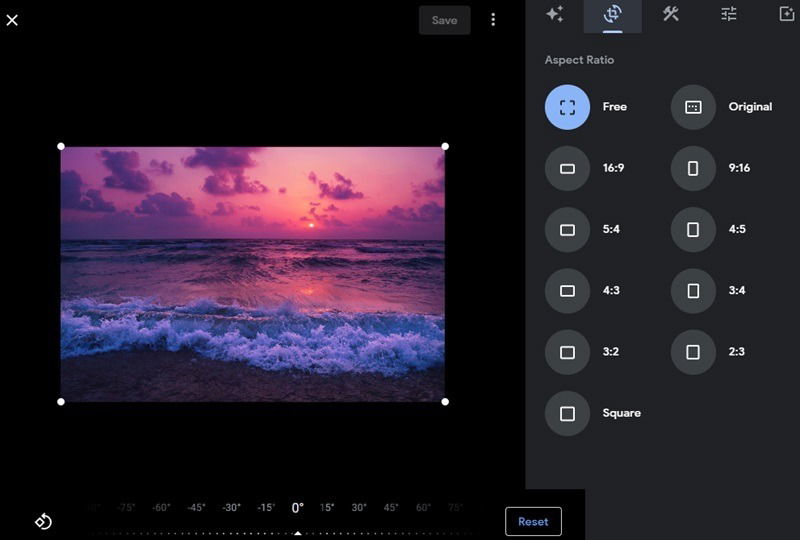Viewport: 800px width, 540px height.
Task: Click the '3:4' ratio label
Action: (737, 290)
